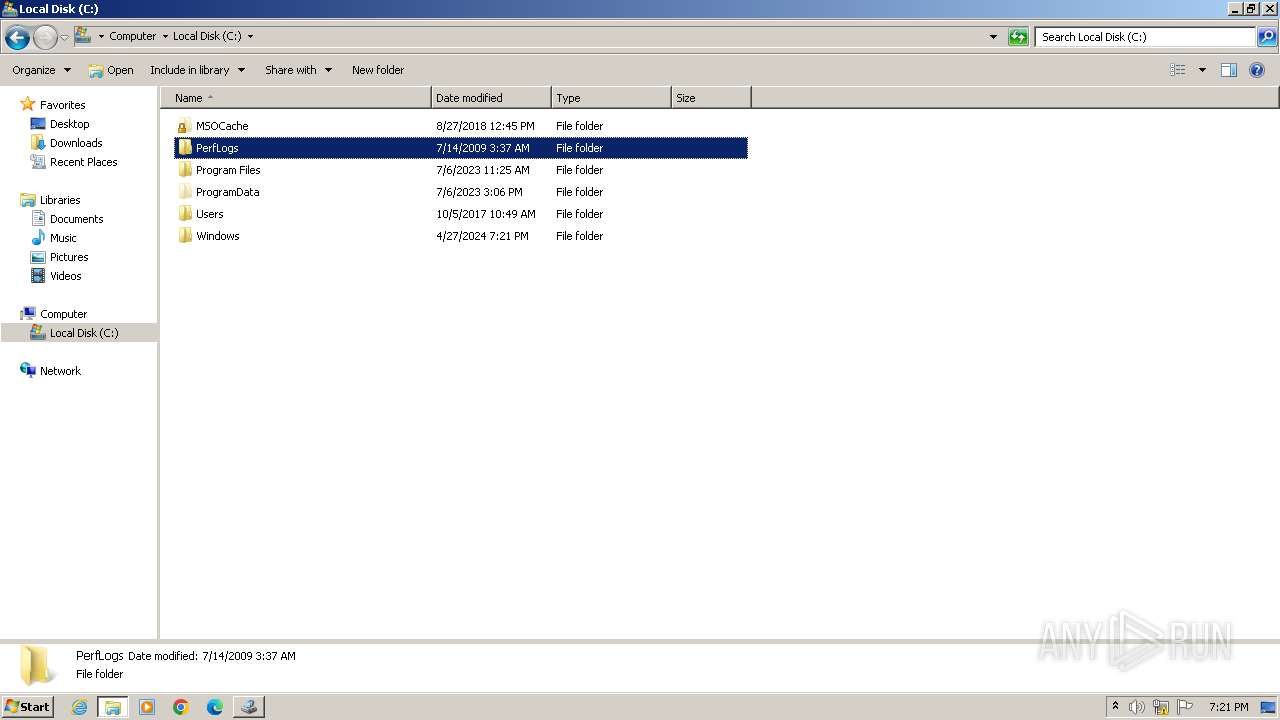Click the Forward navigation arrow
The image size is (1280, 720).
pos(45,38)
